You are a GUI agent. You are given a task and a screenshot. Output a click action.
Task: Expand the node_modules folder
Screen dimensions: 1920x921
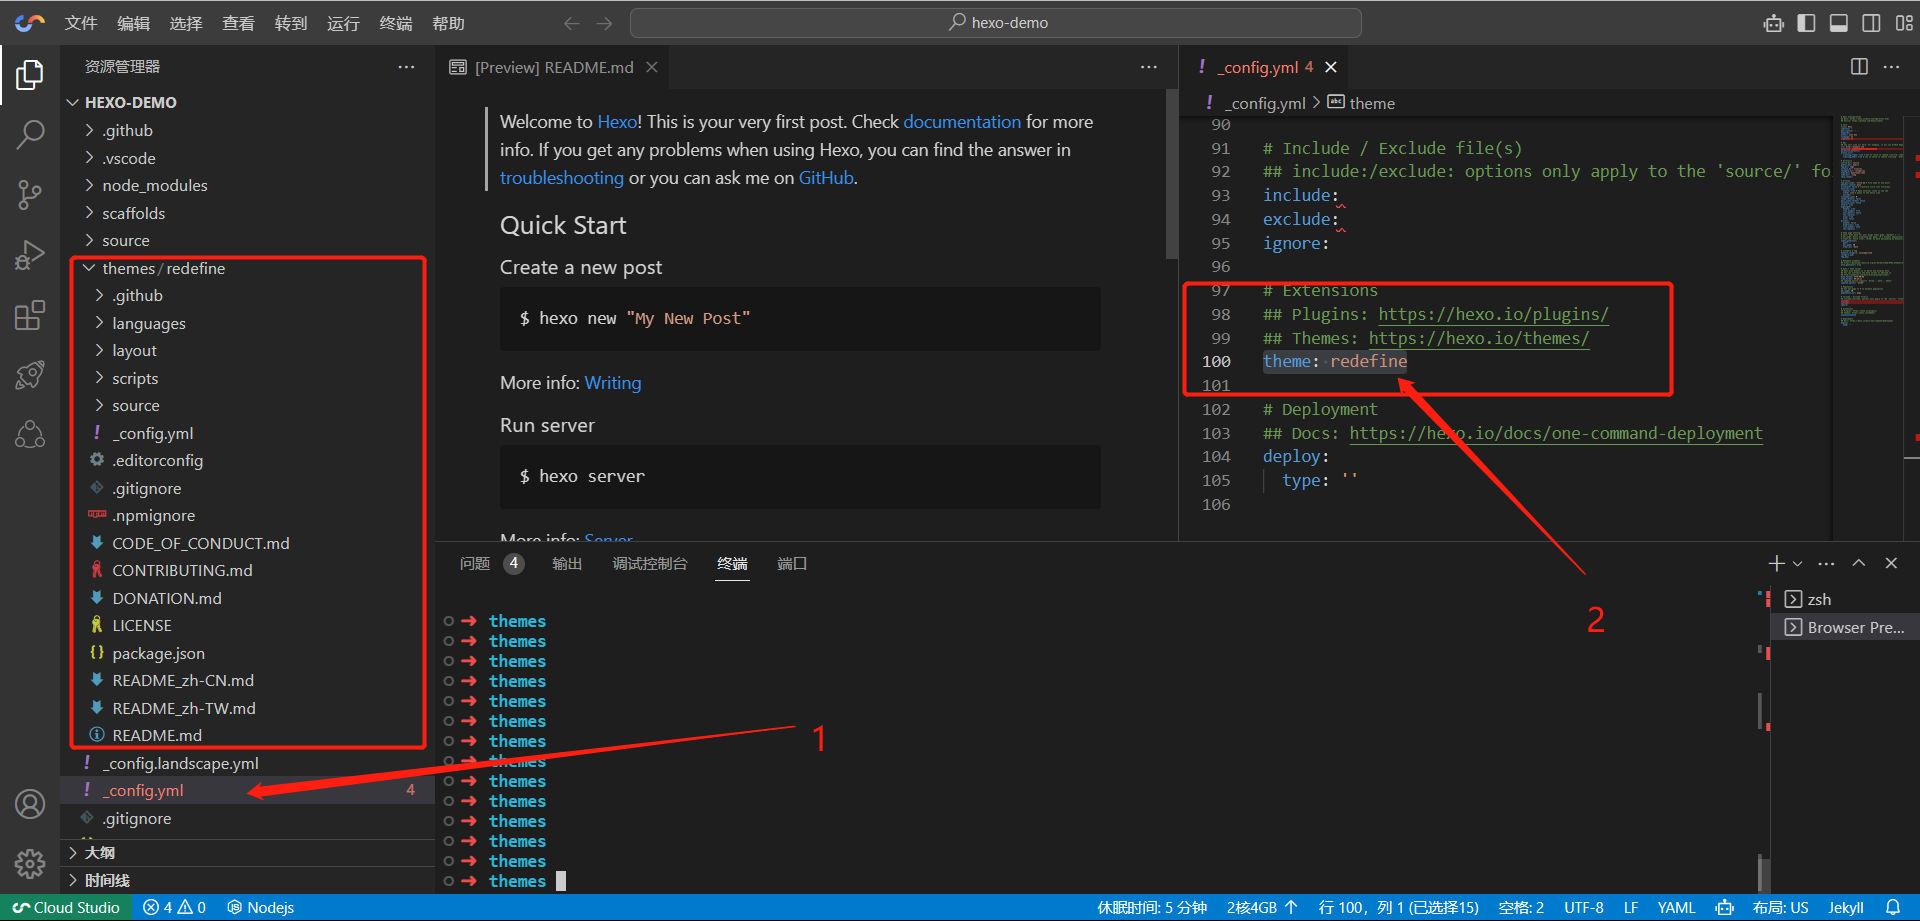pos(247,186)
